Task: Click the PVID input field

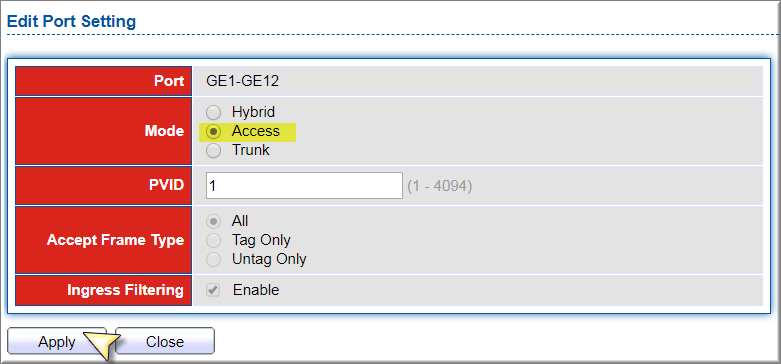Action: 304,186
